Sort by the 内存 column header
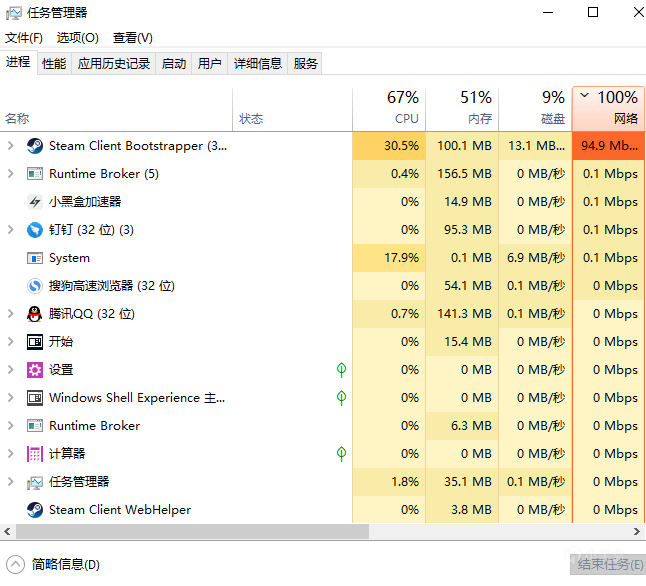This screenshot has height=586, width=646. tap(462, 108)
